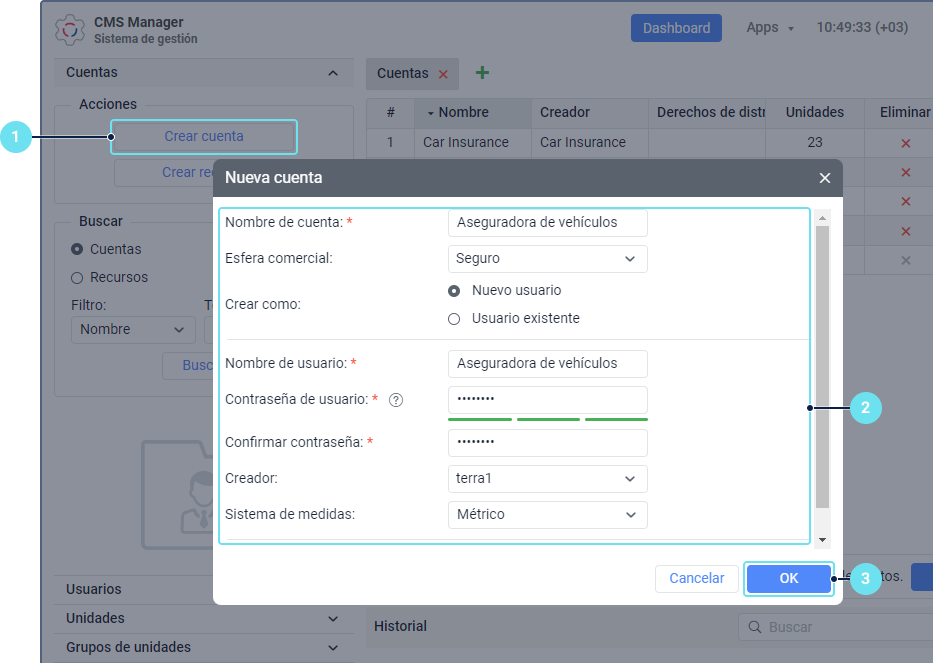Open the Apps menu
The image size is (933, 663).
pyautogui.click(x=769, y=28)
